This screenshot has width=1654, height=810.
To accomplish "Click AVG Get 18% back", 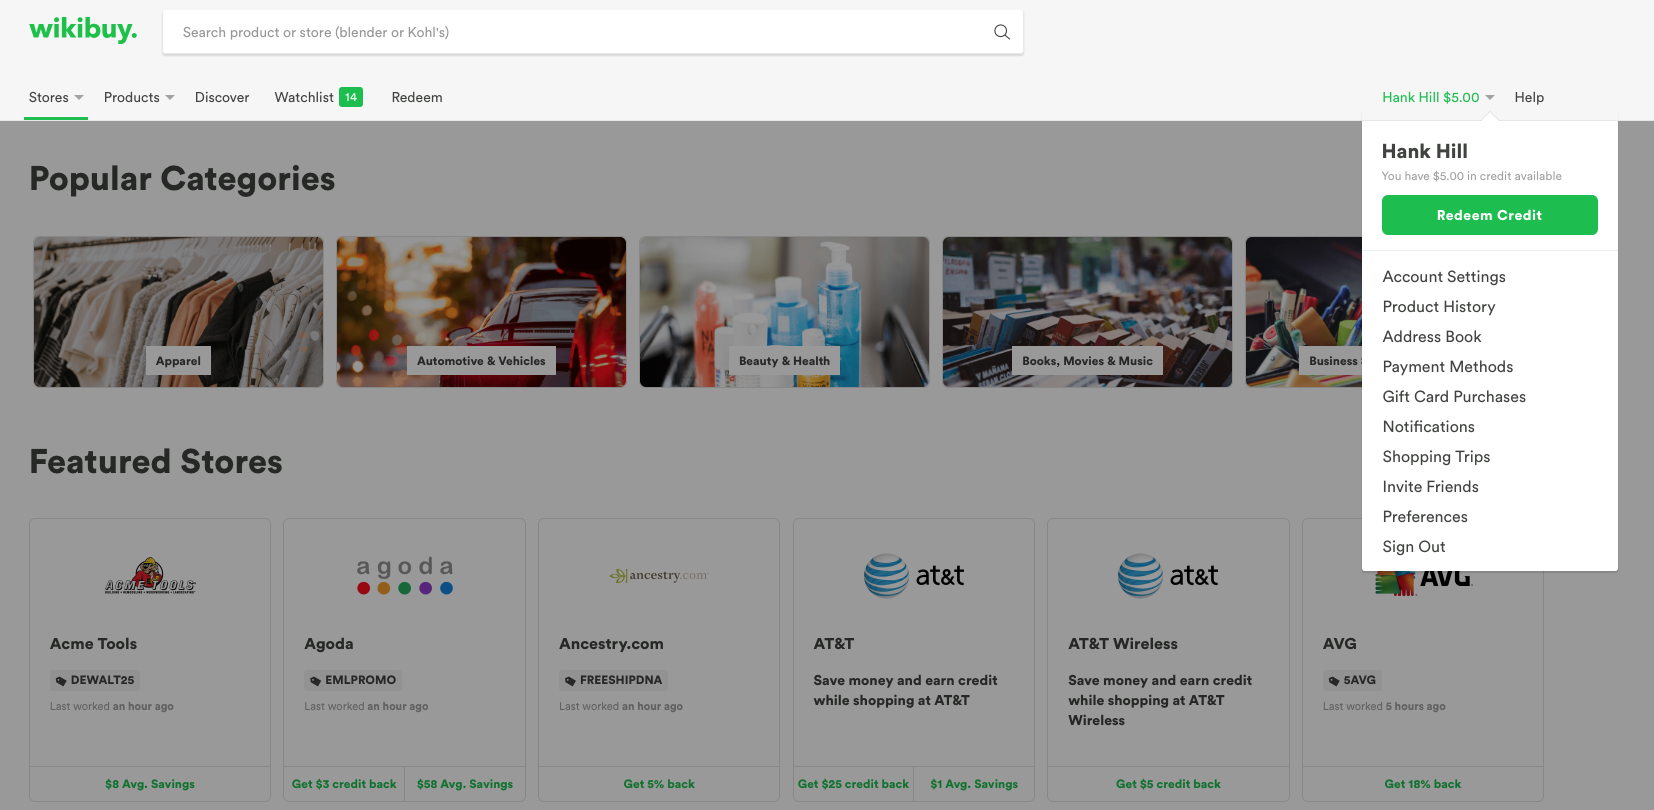I will [1422, 784].
